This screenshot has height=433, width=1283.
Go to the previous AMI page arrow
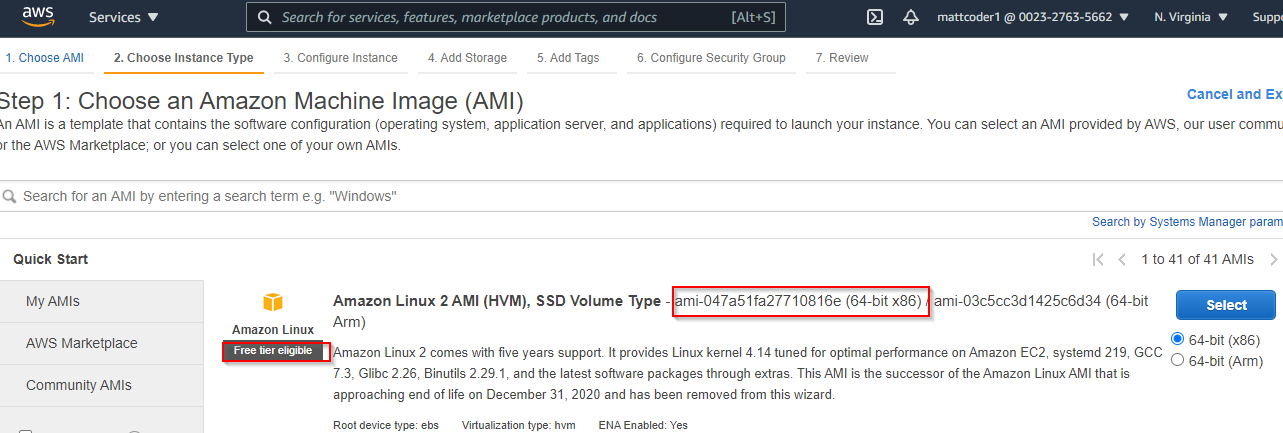click(x=1124, y=259)
